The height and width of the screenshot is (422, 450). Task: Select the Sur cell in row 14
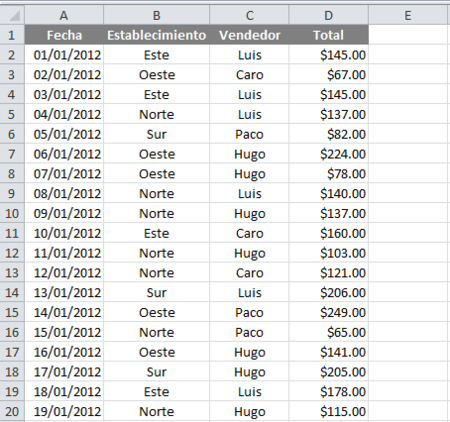pos(156,292)
